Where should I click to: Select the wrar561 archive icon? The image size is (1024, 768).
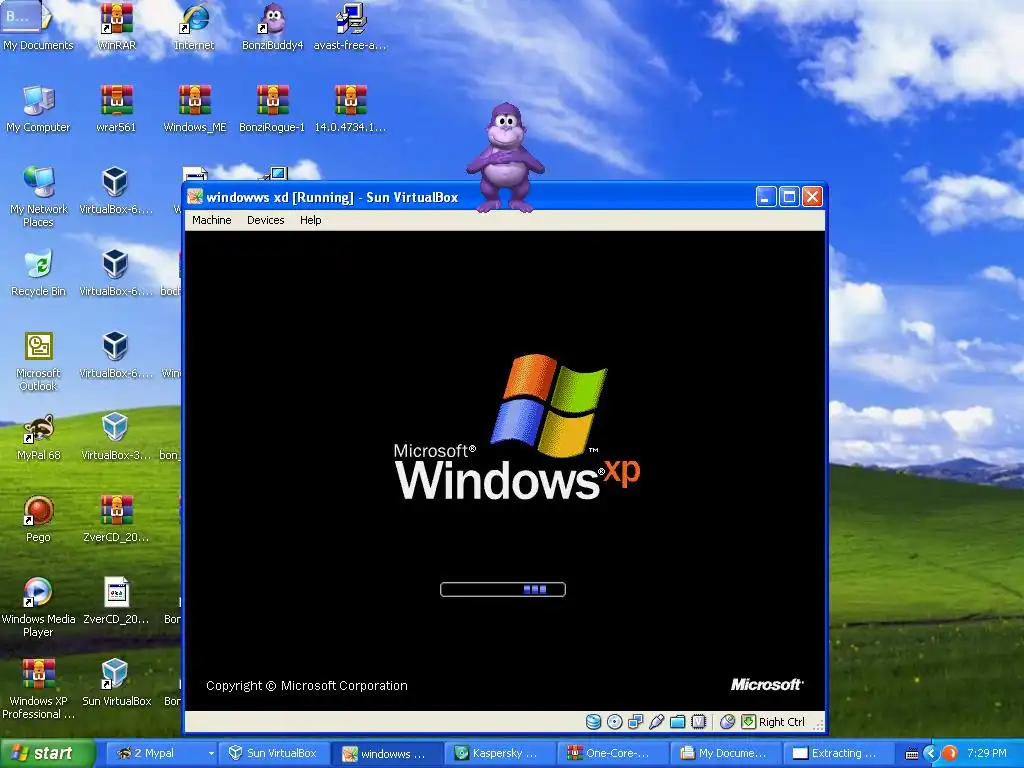116,108
